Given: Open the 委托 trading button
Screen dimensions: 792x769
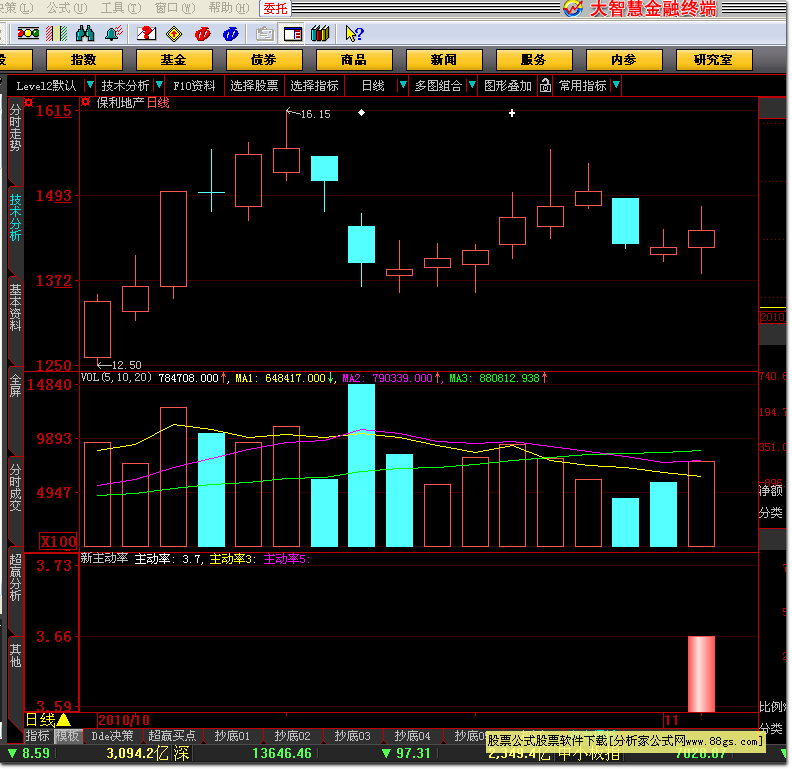Looking at the screenshot, I should 275,8.
